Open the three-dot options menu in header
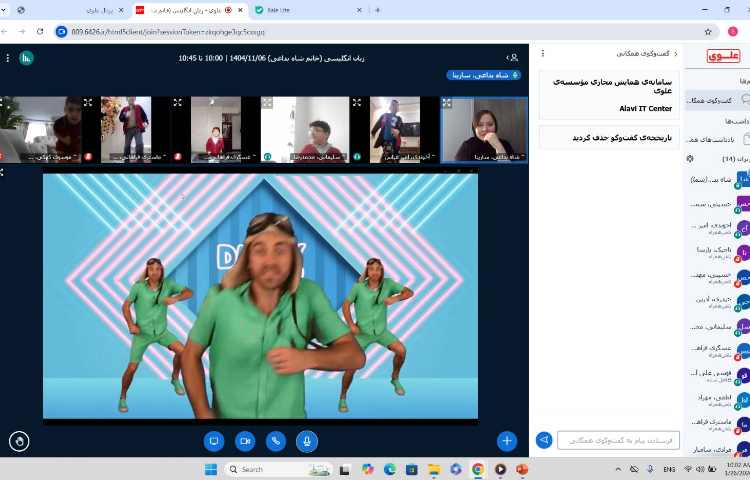The height and width of the screenshot is (480, 750). pos(7,58)
